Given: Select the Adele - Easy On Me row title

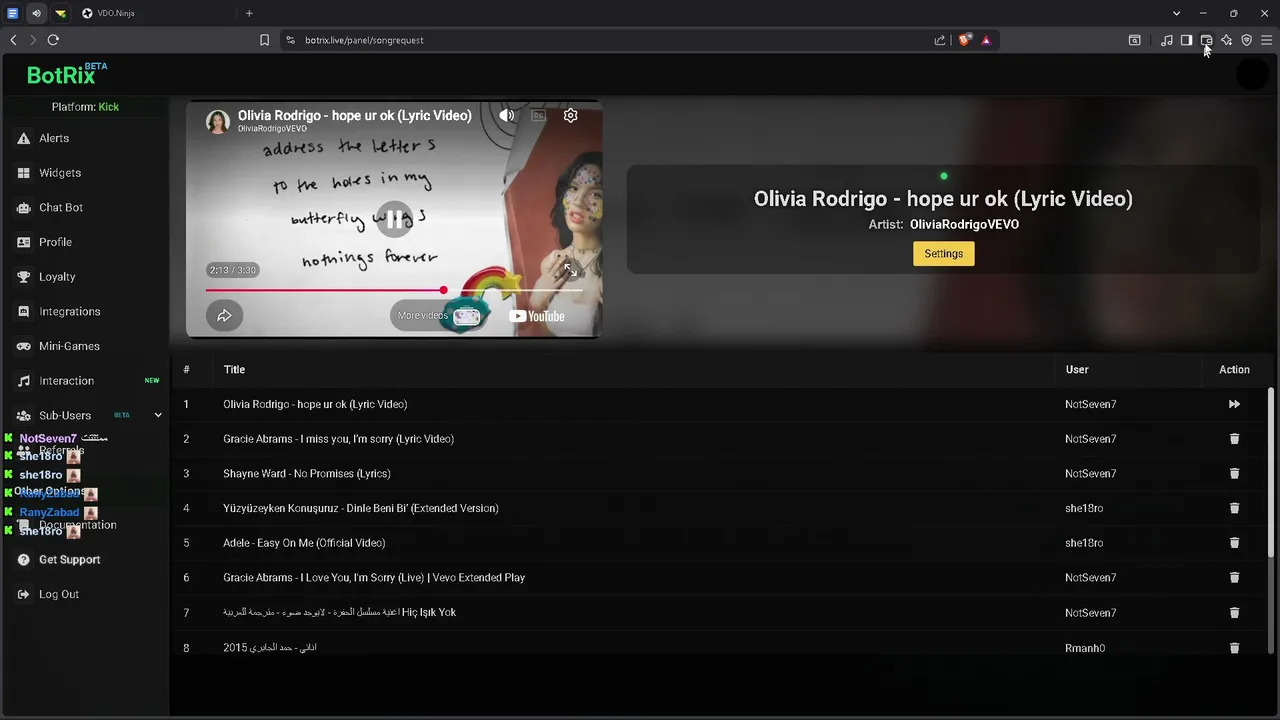Looking at the screenshot, I should click(x=304, y=543).
